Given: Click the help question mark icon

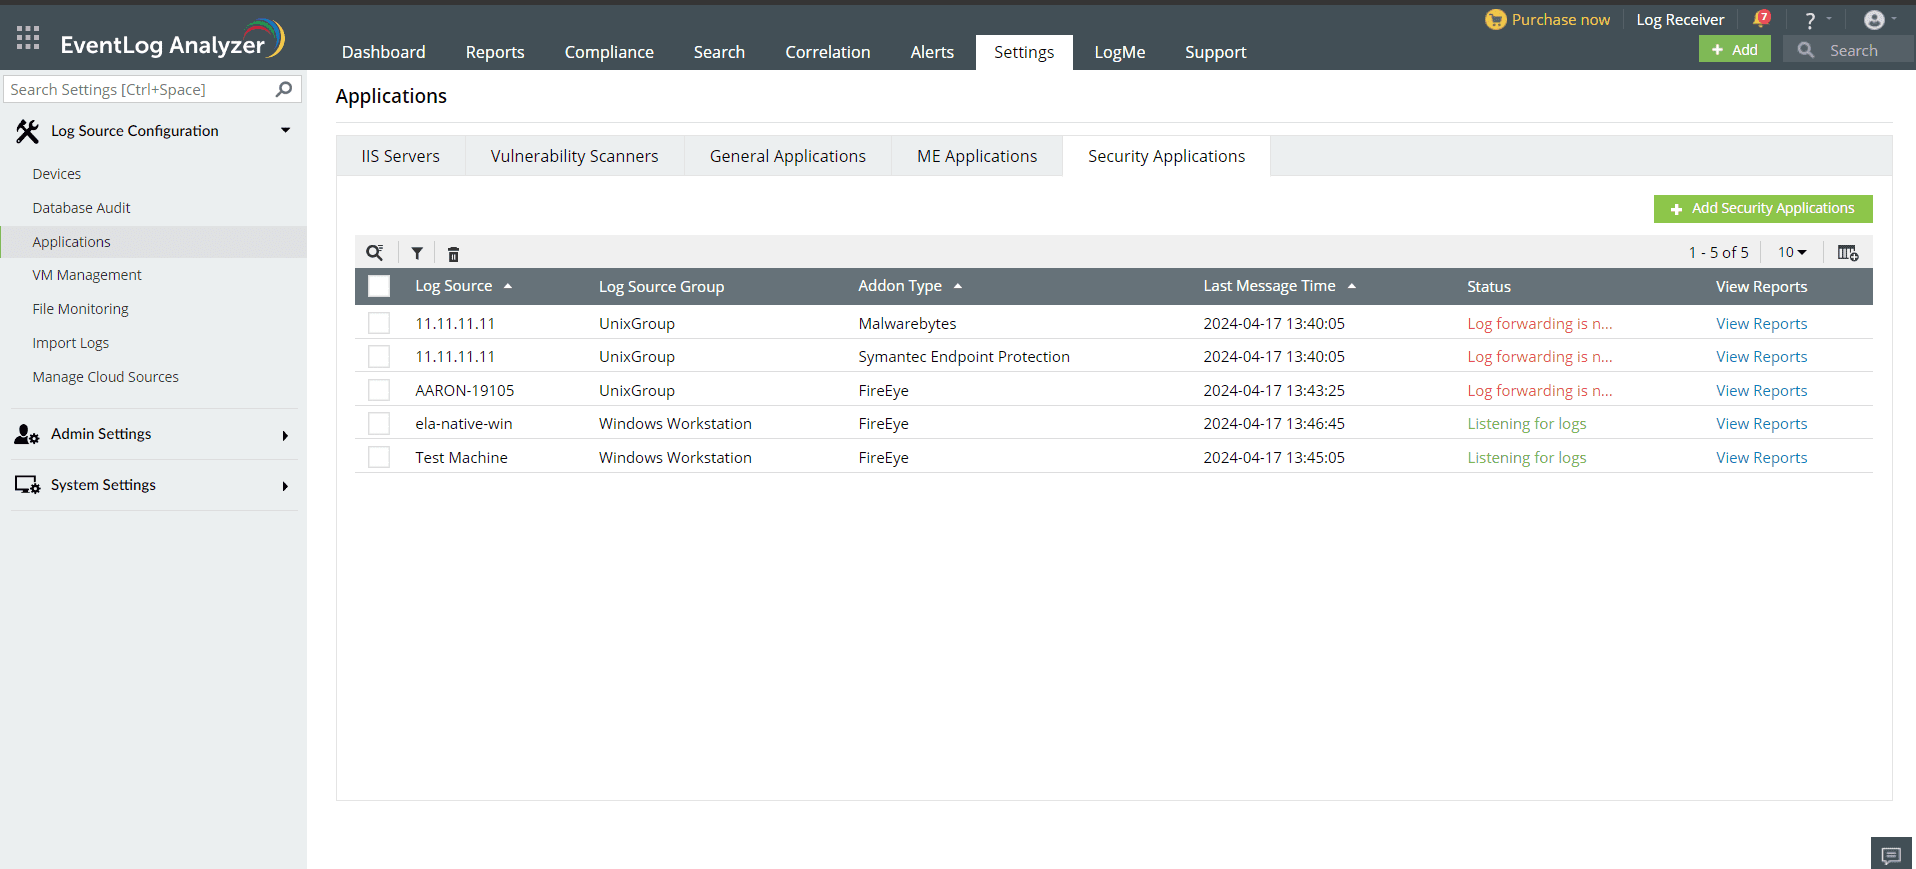Looking at the screenshot, I should click(x=1810, y=20).
